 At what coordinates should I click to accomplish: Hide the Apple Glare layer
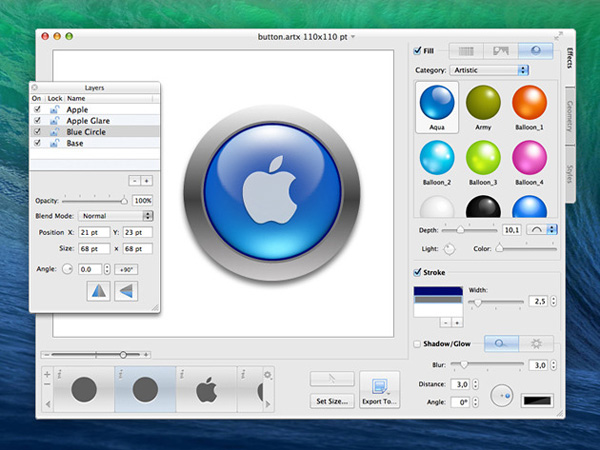click(37, 121)
